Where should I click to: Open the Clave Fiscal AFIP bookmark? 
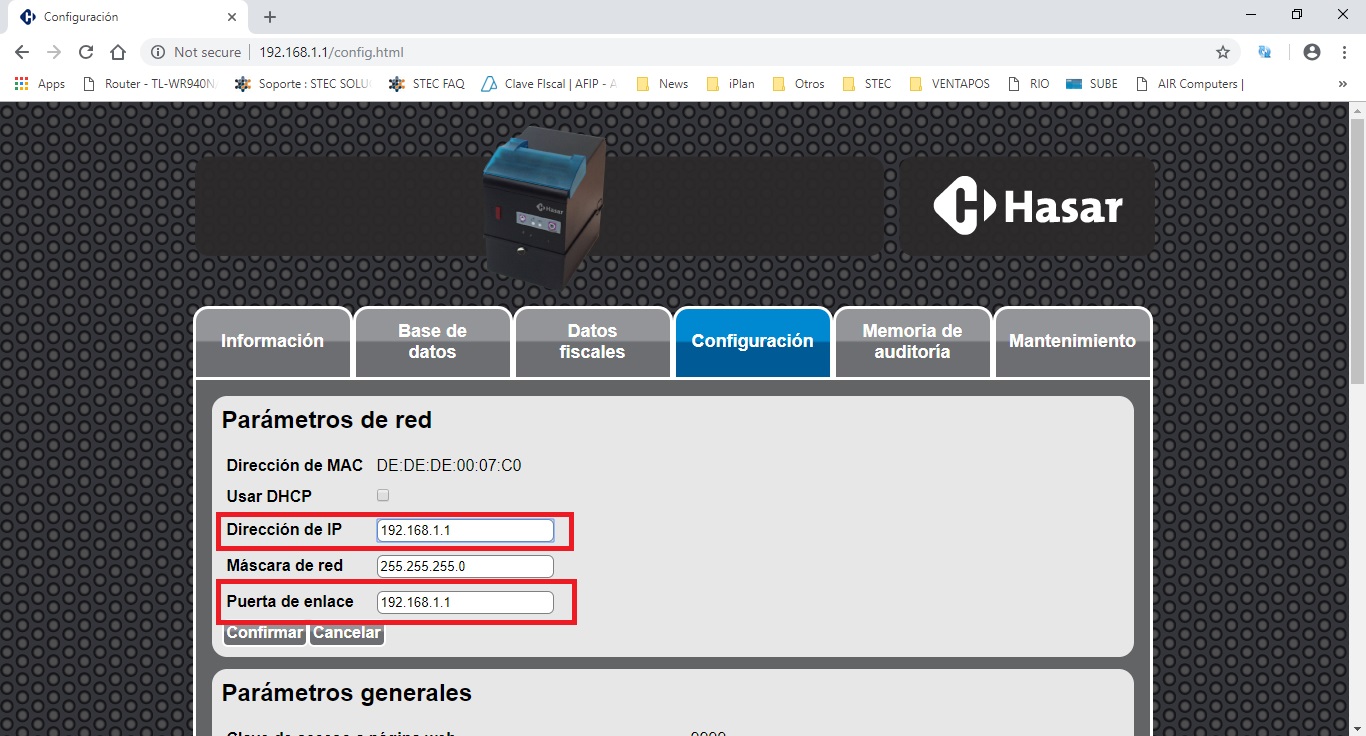pos(549,84)
